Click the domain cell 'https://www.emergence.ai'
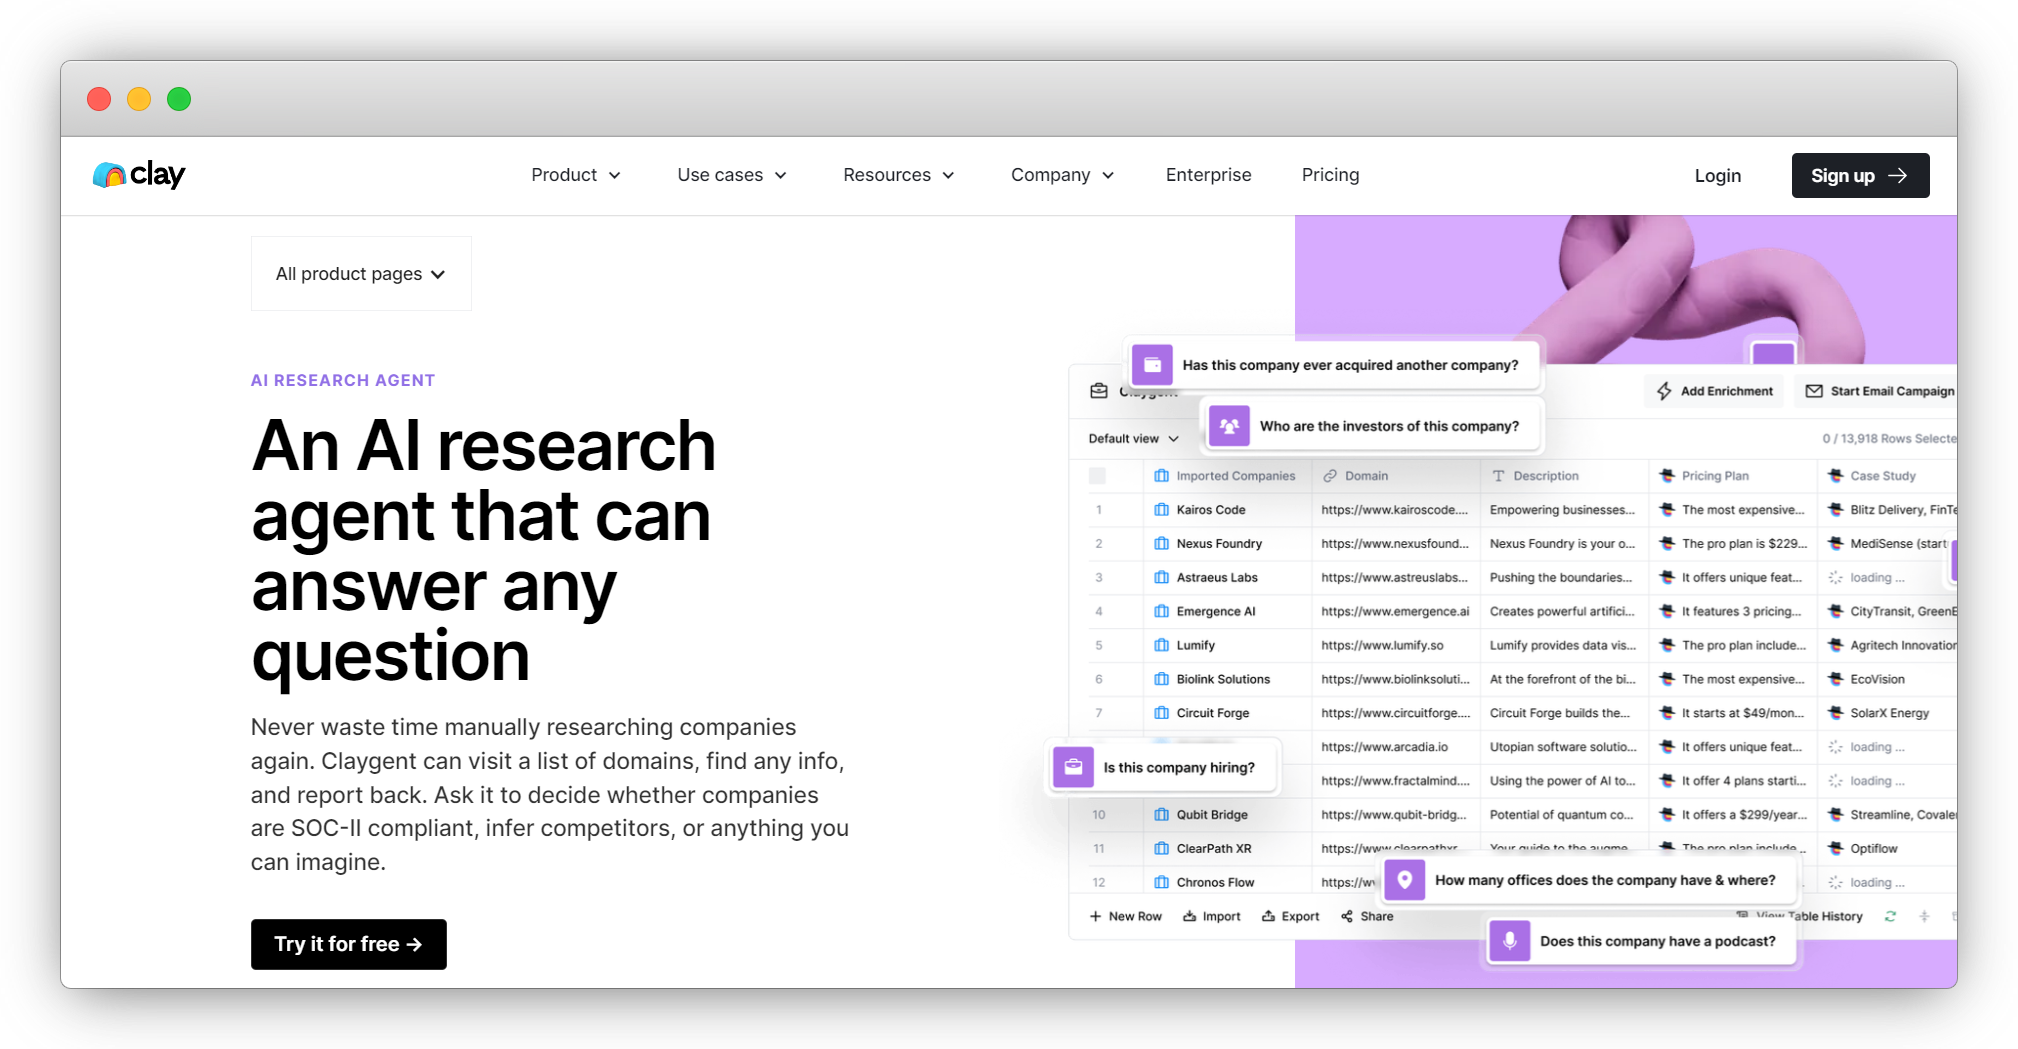2018x1049 pixels. click(1396, 612)
